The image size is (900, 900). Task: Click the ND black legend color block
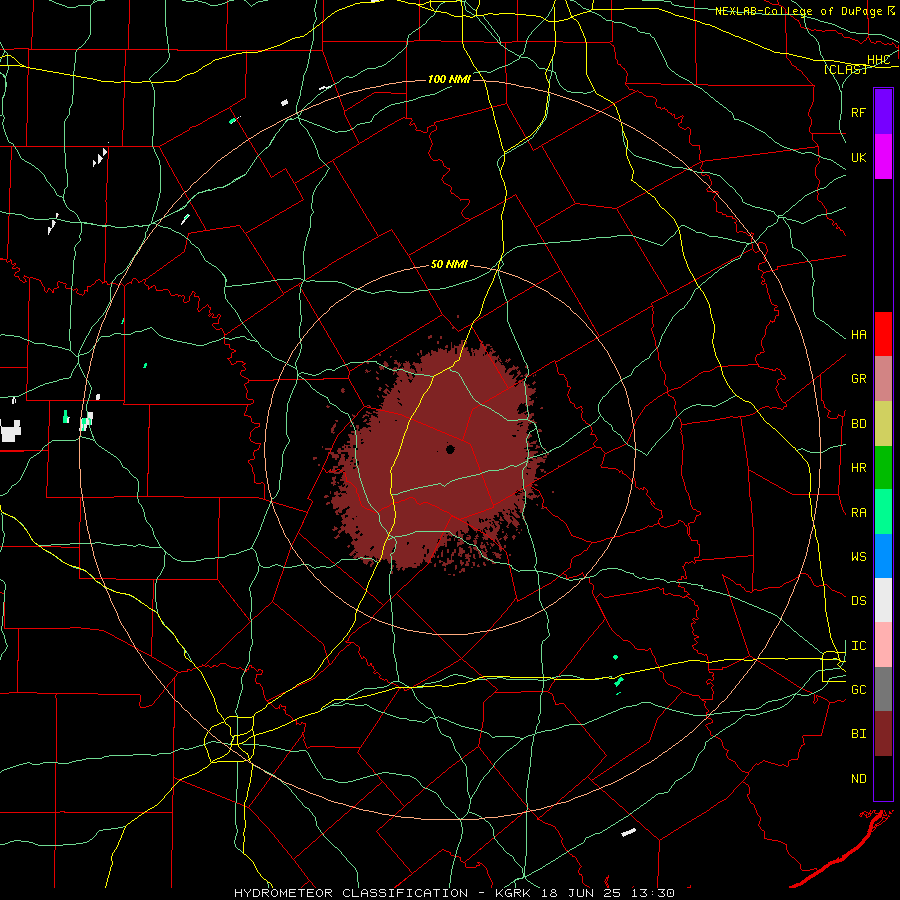pyautogui.click(x=883, y=778)
